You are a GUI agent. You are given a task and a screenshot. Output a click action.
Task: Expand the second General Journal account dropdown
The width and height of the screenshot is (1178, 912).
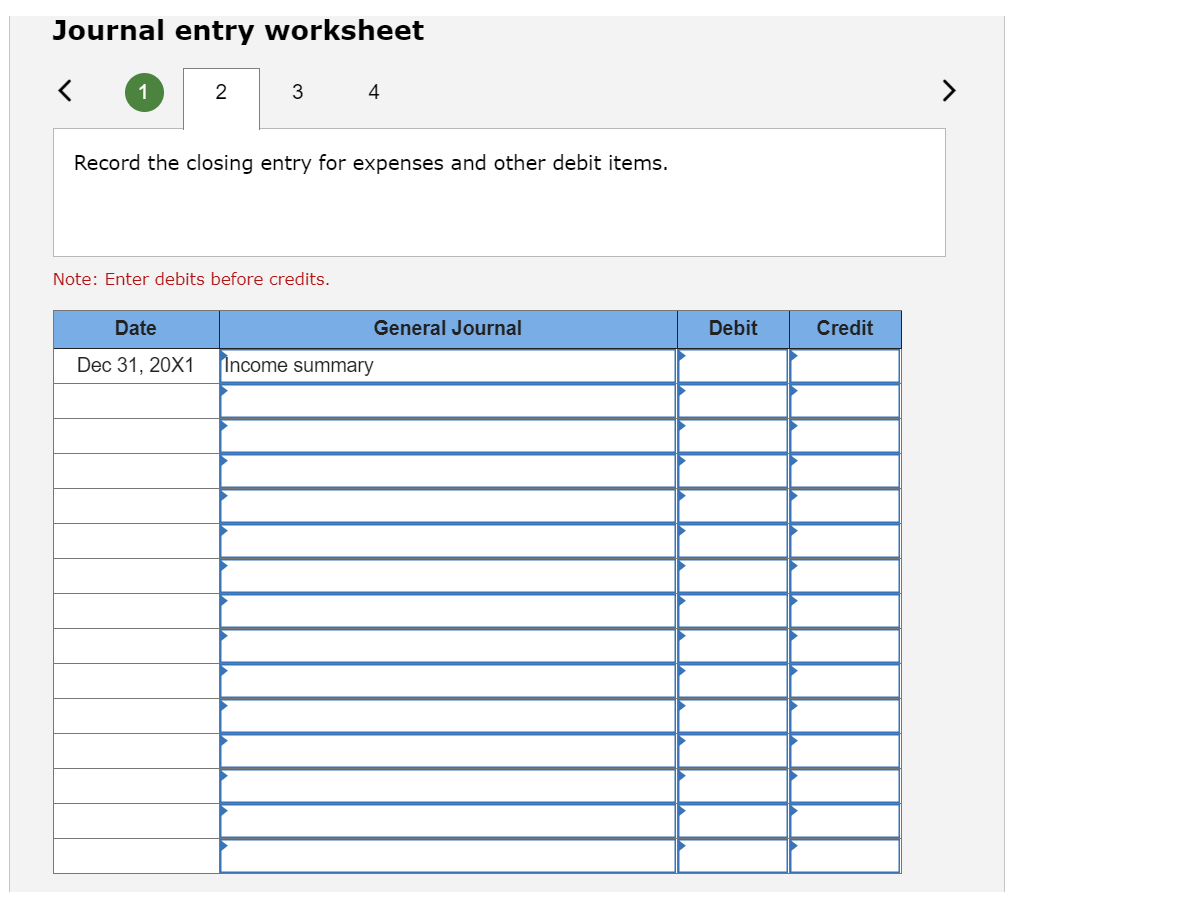point(224,393)
